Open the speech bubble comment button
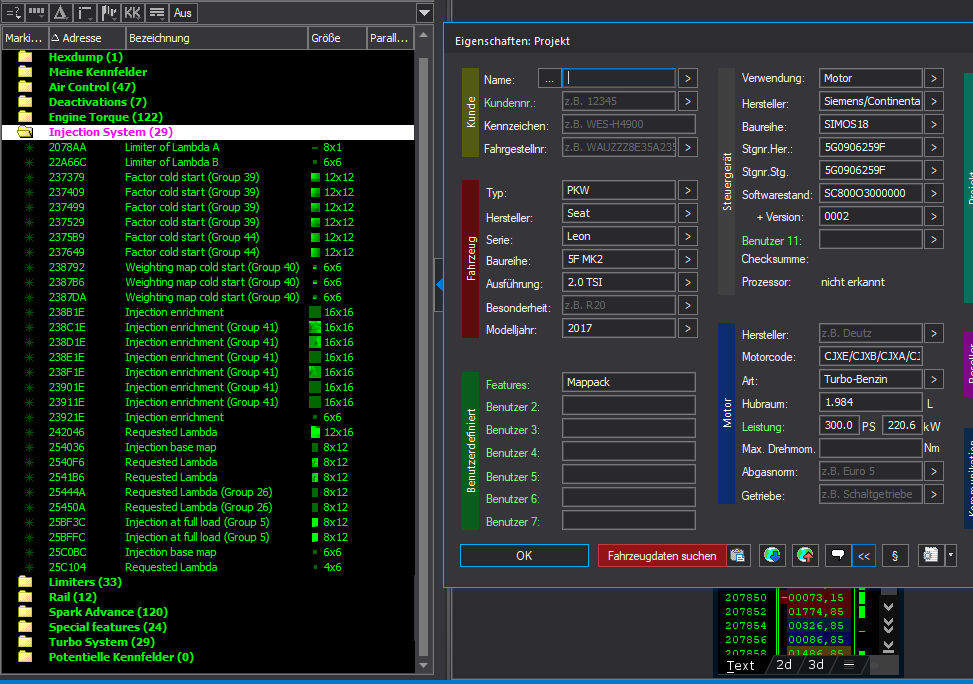 (x=836, y=556)
